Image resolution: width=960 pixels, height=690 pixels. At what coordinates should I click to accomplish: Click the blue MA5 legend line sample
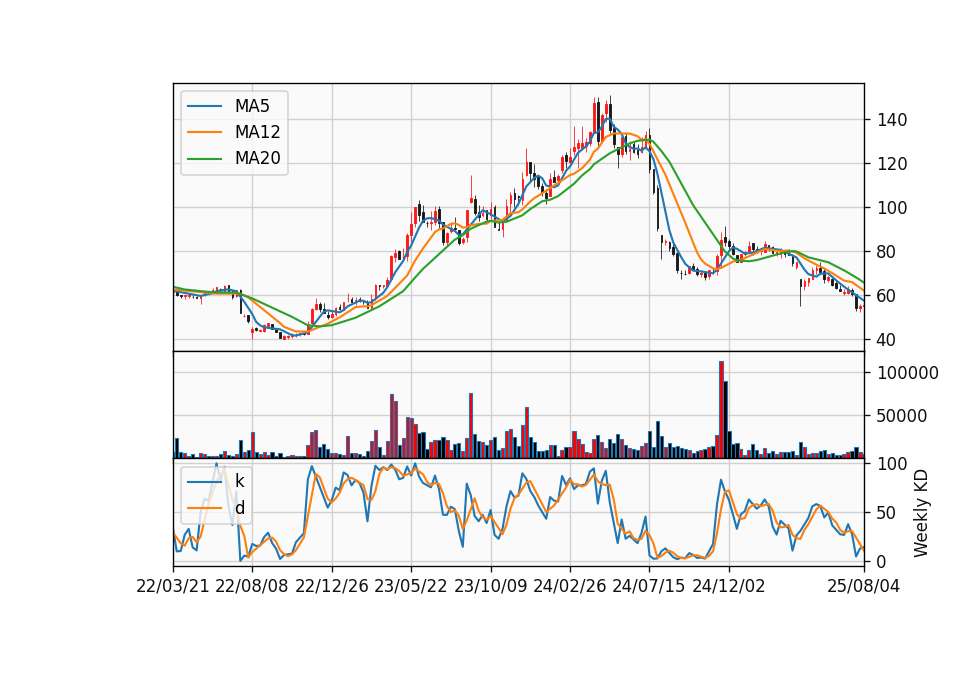[x=204, y=106]
